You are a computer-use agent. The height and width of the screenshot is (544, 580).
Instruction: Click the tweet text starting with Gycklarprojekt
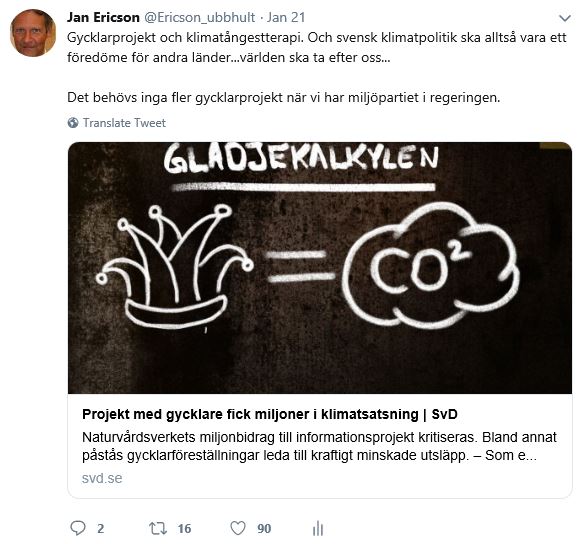(317, 48)
